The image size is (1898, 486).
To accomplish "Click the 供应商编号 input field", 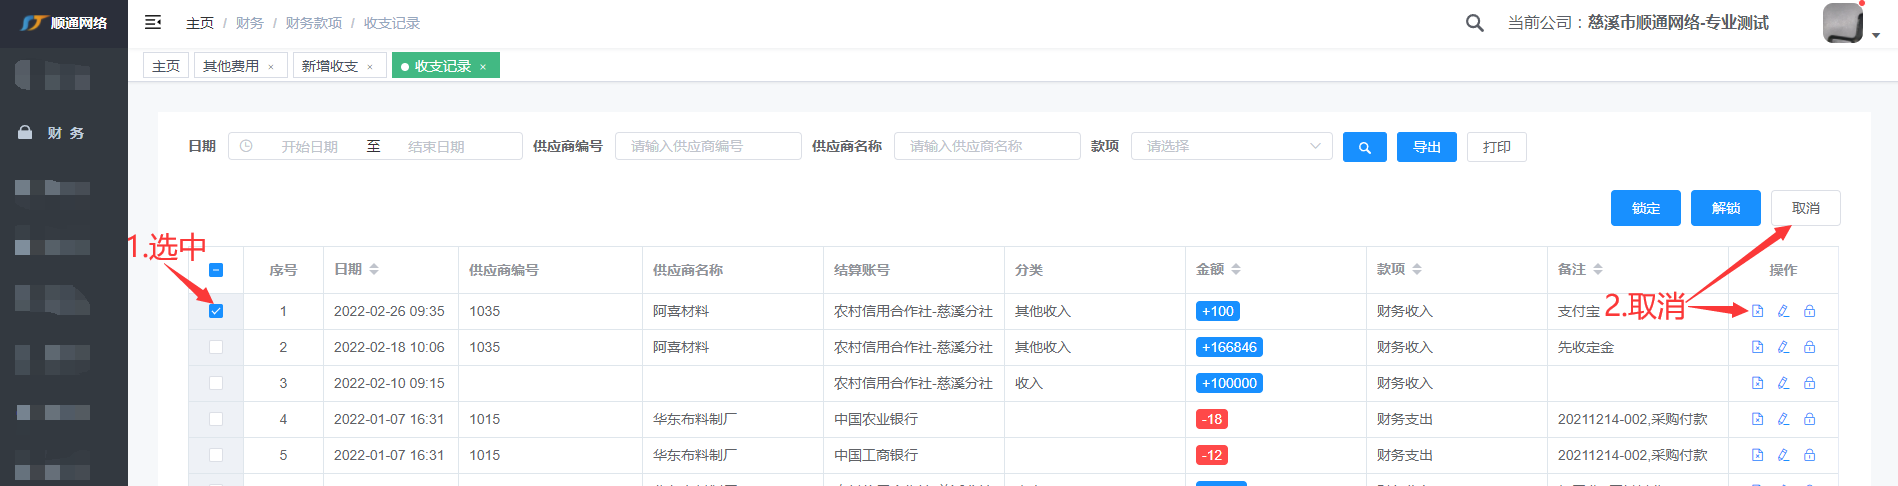I will [707, 146].
